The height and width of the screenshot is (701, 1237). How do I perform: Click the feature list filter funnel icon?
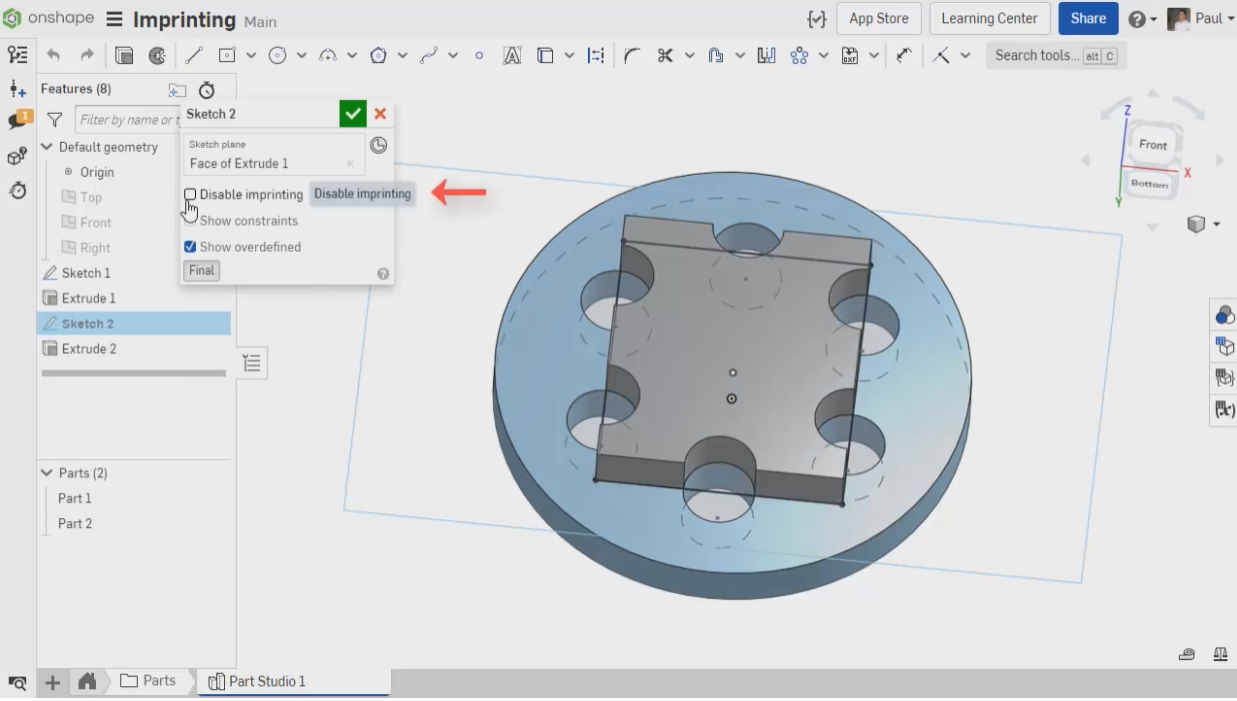click(56, 121)
